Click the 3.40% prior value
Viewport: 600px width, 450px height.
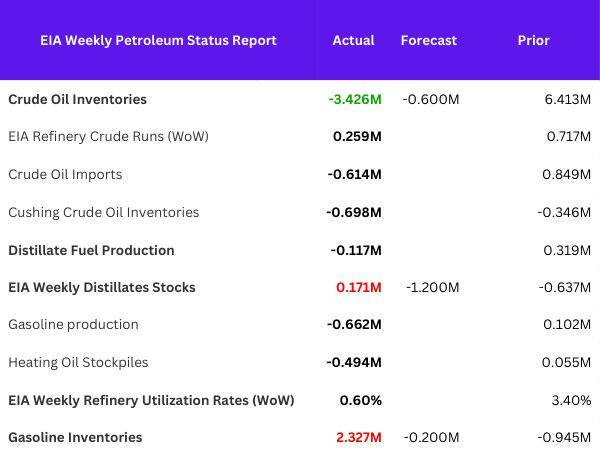click(x=571, y=401)
